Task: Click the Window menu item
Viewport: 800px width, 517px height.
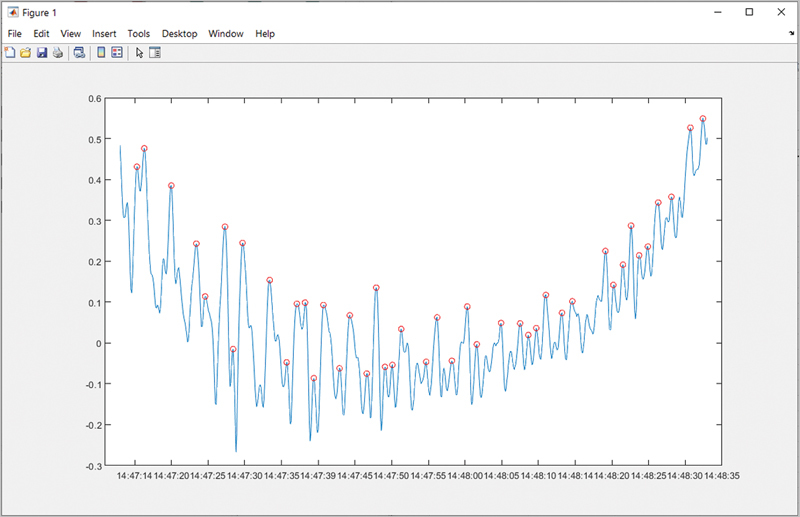Action: click(226, 33)
